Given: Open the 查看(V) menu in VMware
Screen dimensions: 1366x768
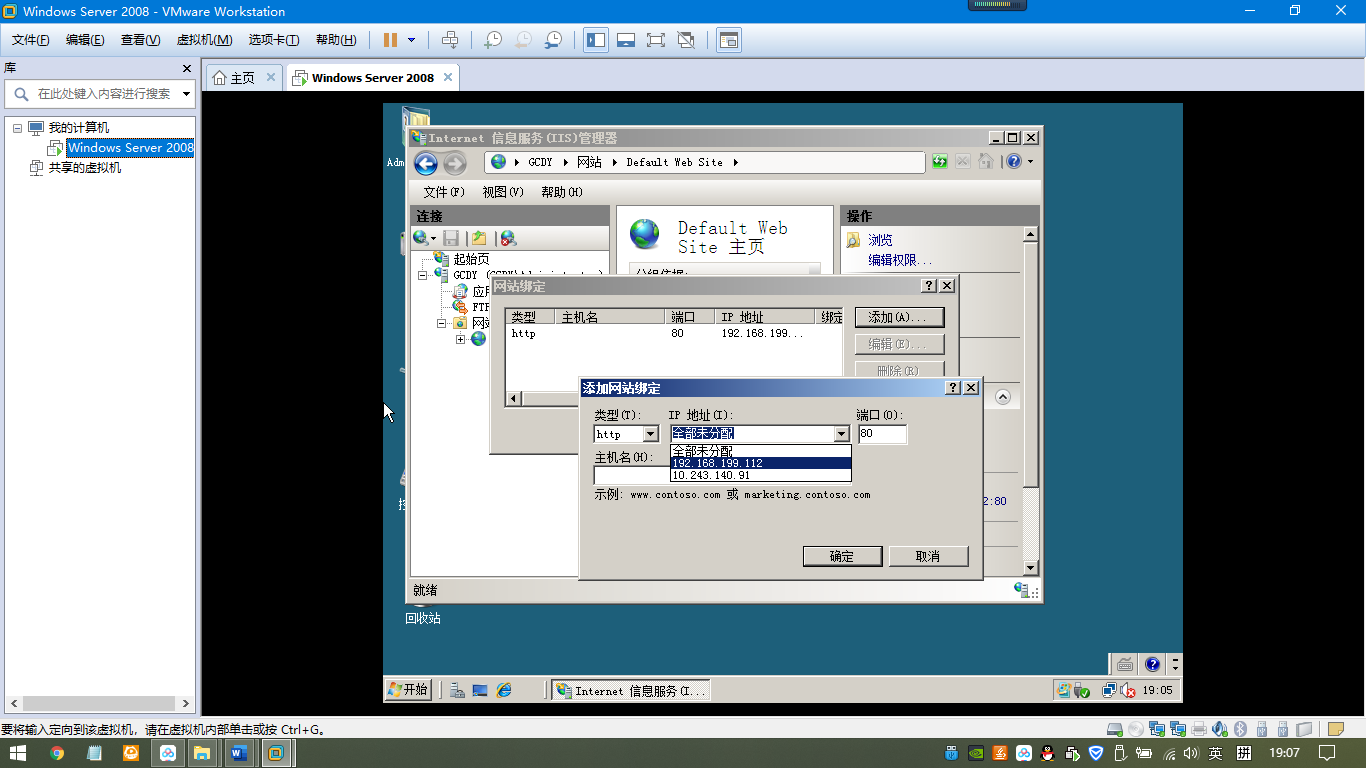Looking at the screenshot, I should (x=140, y=40).
